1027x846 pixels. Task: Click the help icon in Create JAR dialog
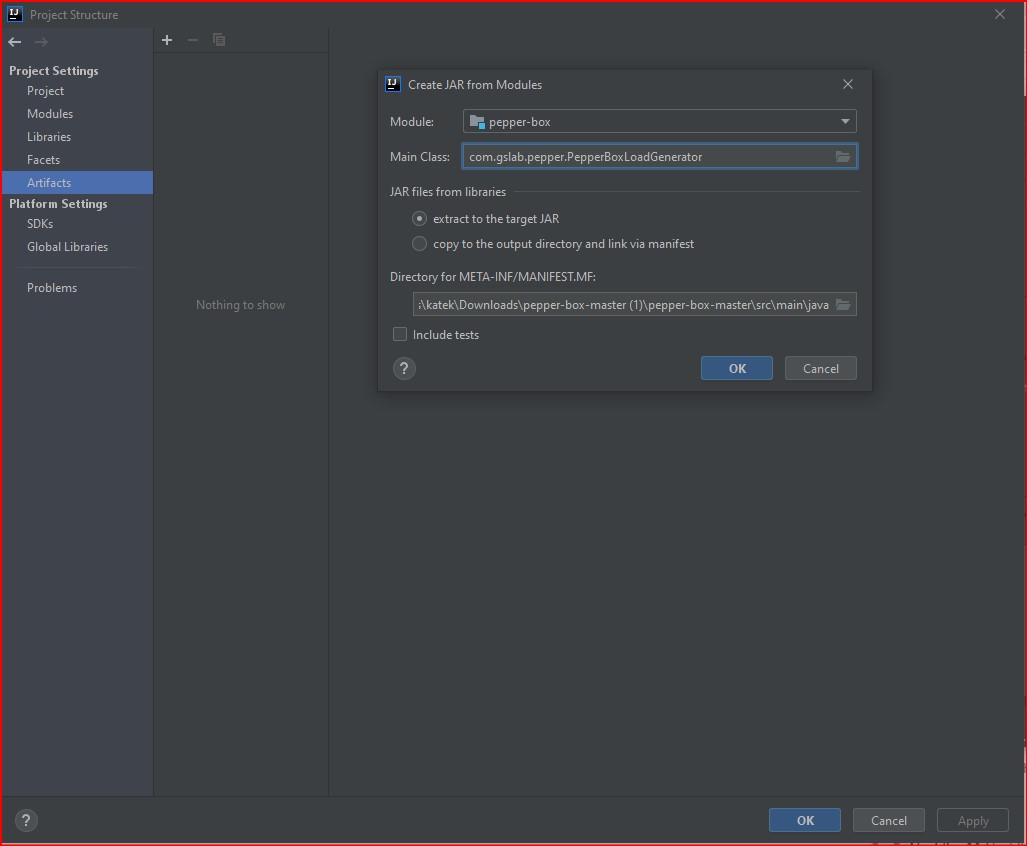point(403,368)
